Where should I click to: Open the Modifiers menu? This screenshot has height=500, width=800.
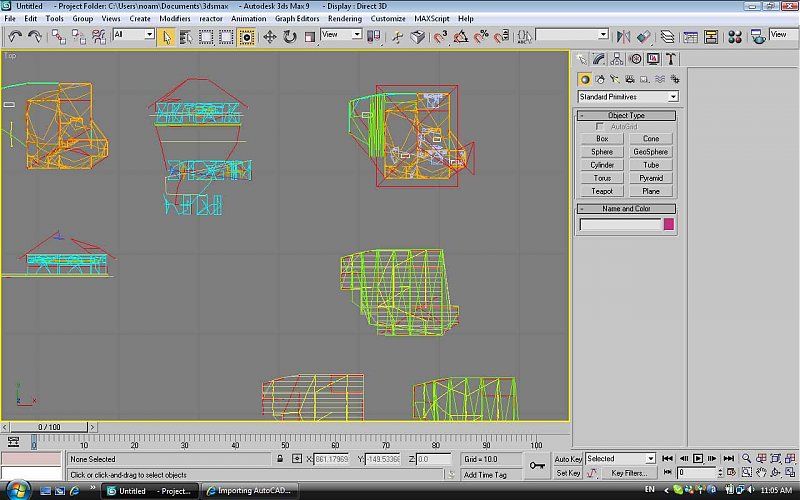[x=175, y=18]
